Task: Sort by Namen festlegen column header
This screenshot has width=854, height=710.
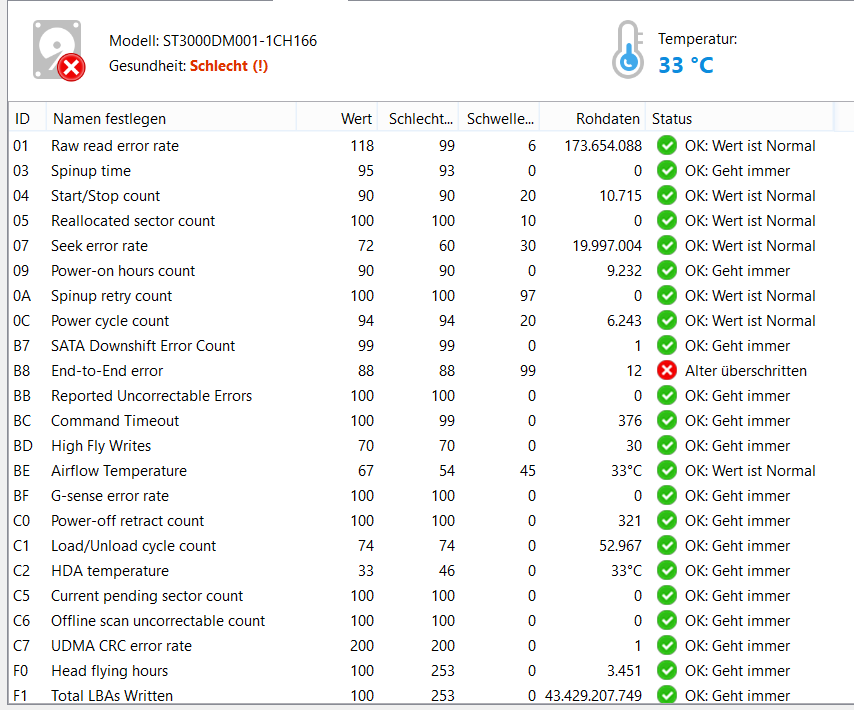Action: pyautogui.click(x=172, y=119)
